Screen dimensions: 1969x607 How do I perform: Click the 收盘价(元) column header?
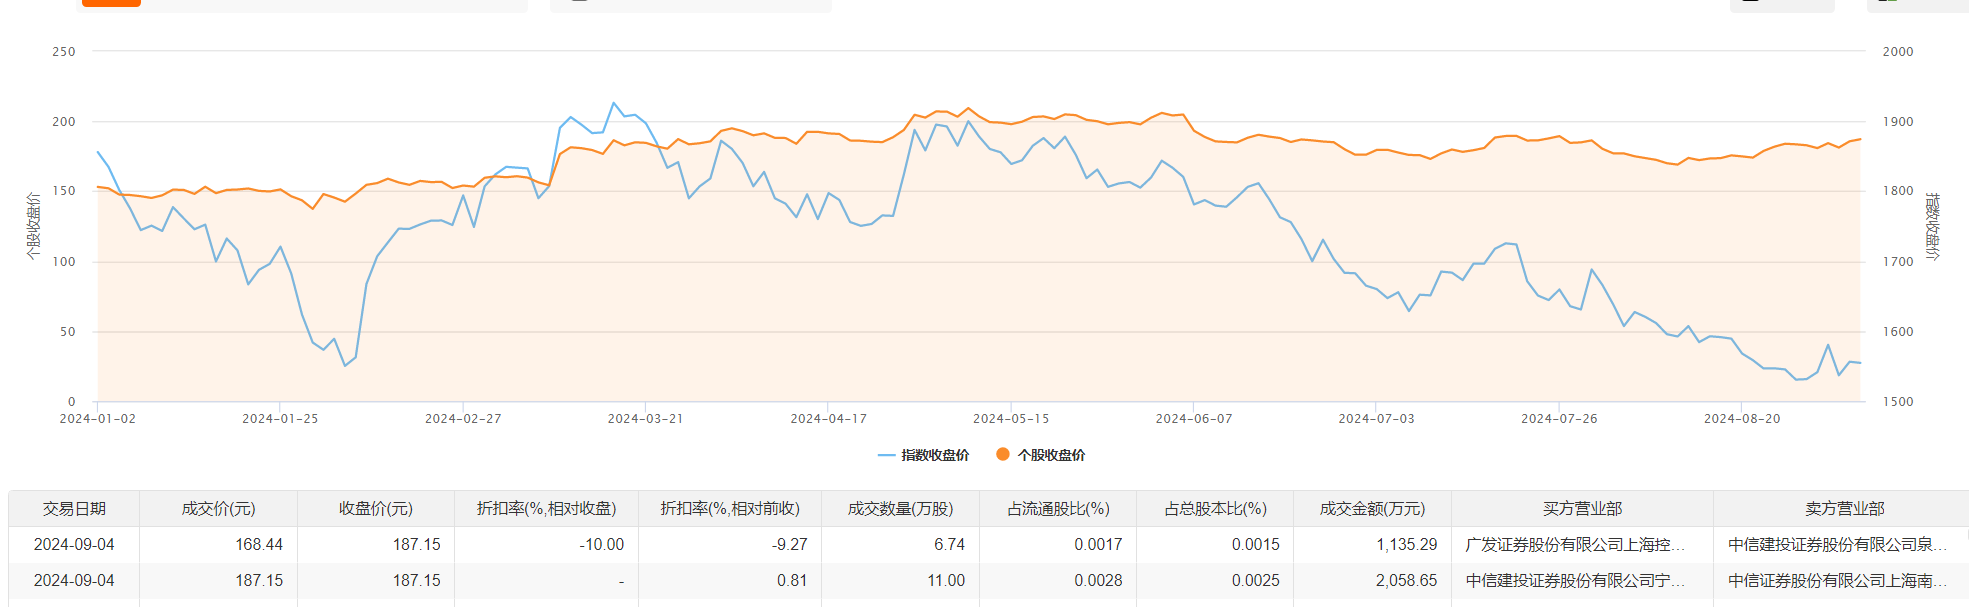click(x=376, y=509)
